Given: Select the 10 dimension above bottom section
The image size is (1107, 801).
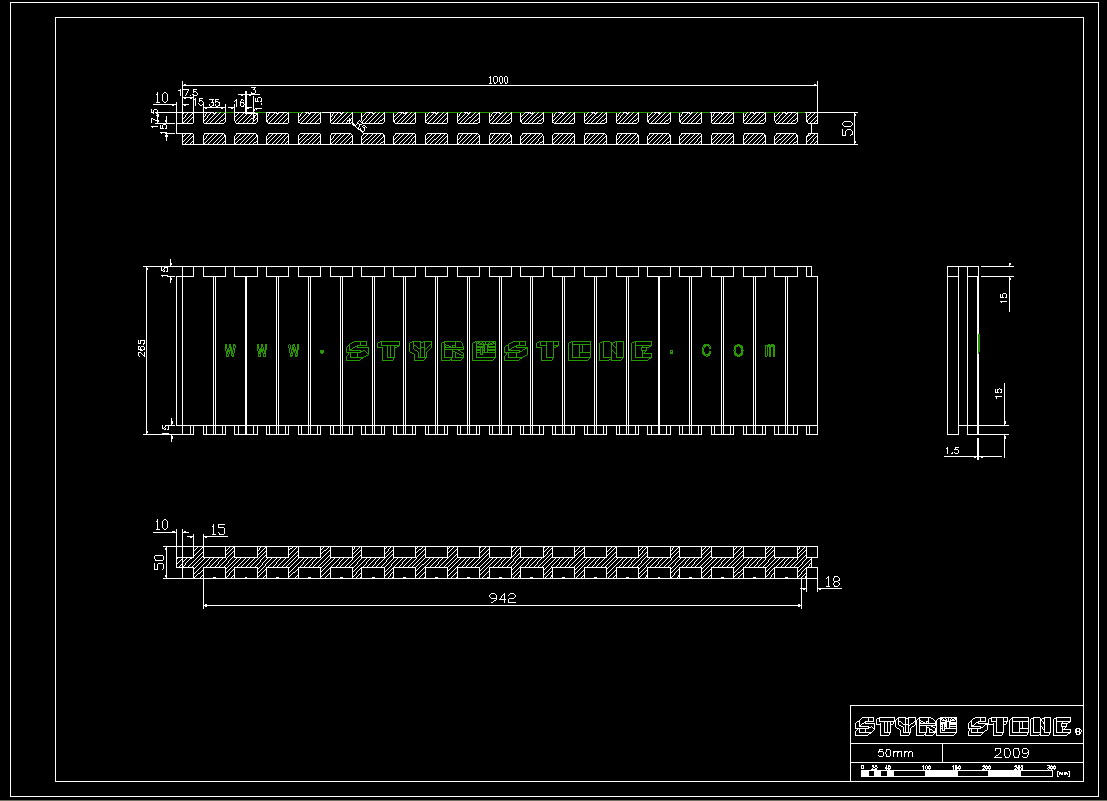Looking at the screenshot, I should tap(161, 525).
